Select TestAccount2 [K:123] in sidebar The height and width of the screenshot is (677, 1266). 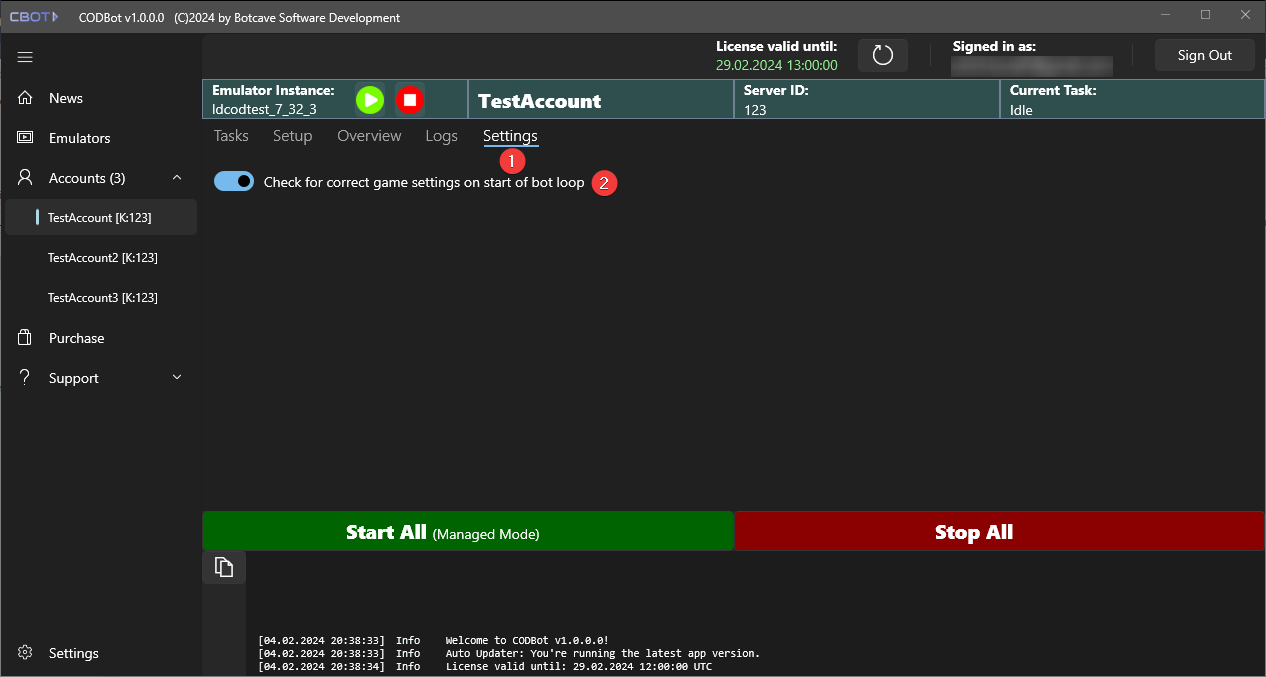(102, 258)
